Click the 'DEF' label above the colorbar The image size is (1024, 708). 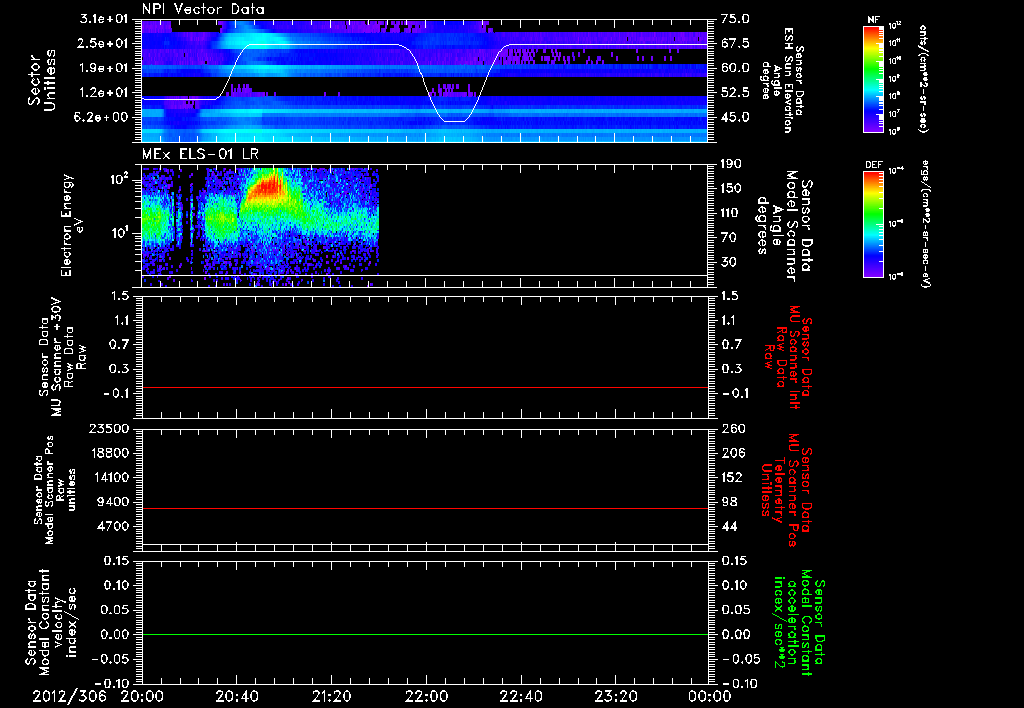[873, 165]
